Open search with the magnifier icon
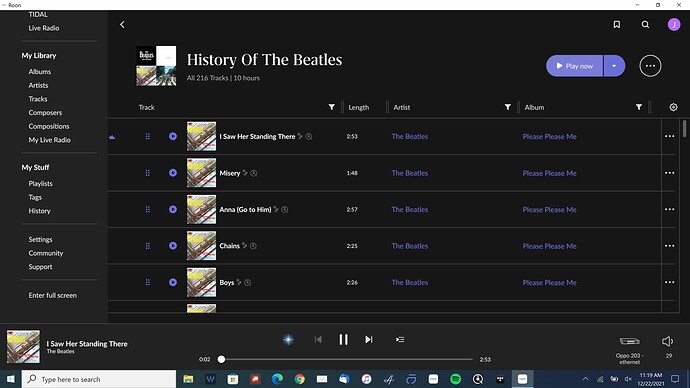The image size is (690, 388). click(x=645, y=25)
